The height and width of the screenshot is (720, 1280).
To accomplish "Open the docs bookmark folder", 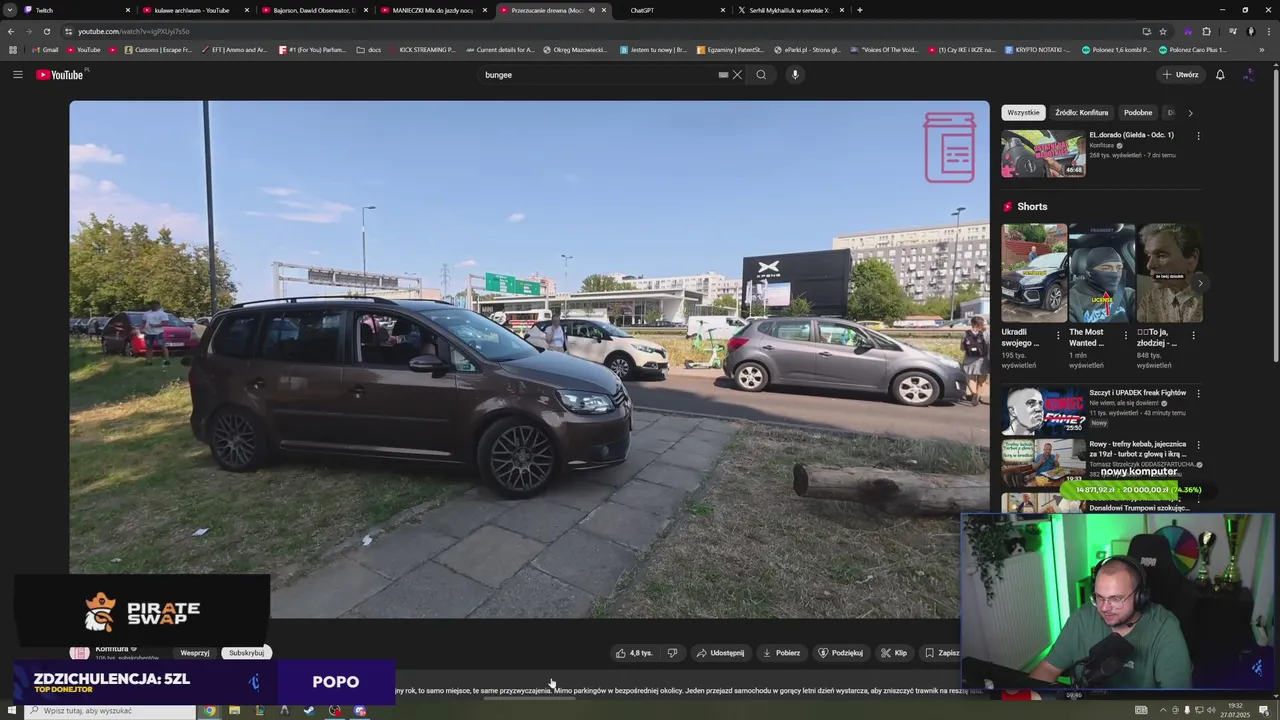I will coord(369,49).
